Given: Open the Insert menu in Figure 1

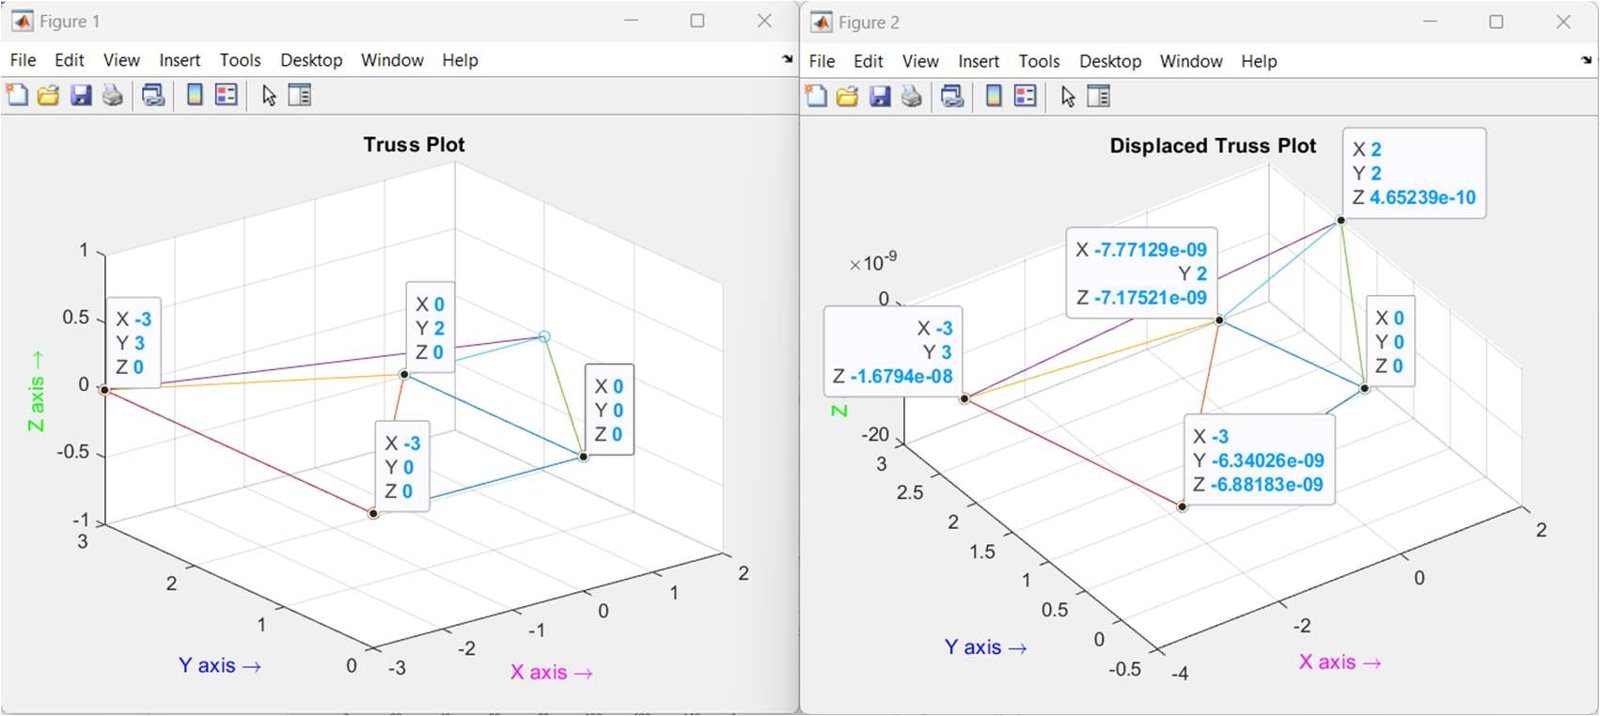Looking at the screenshot, I should click(x=180, y=60).
